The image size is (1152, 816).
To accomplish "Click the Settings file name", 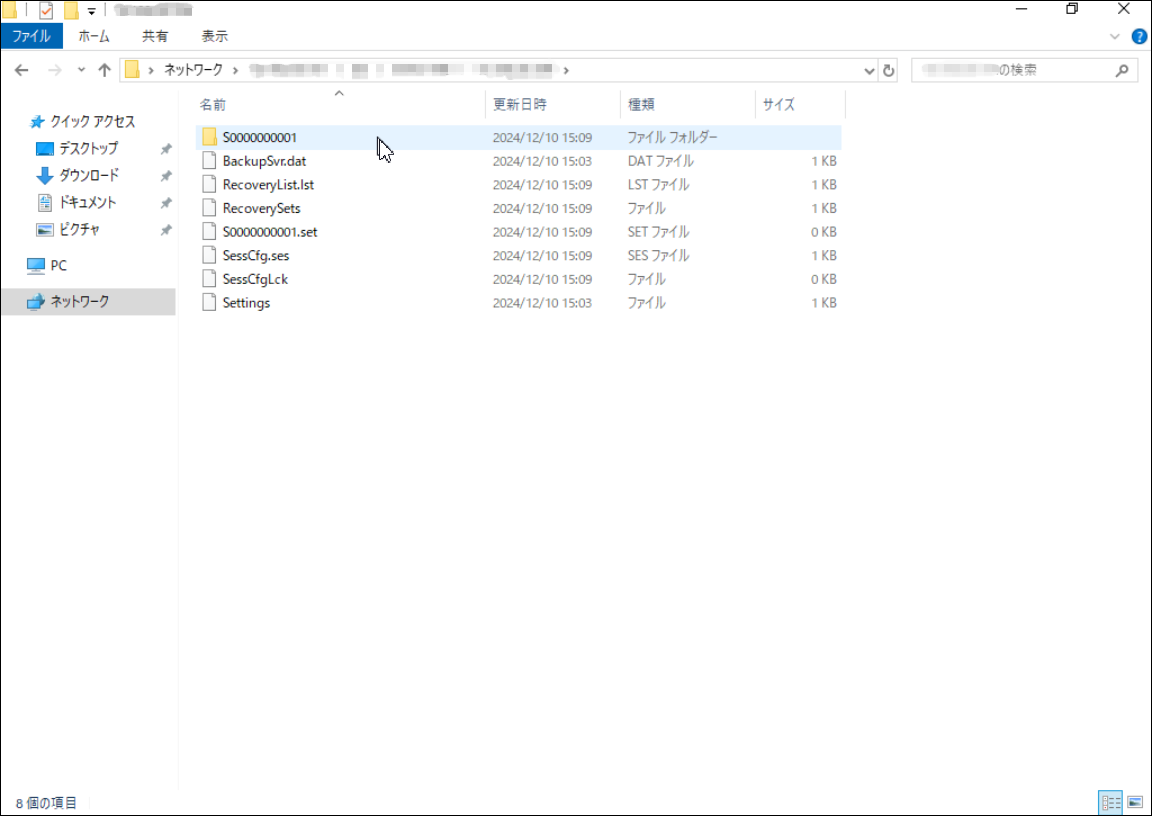I will pos(246,303).
